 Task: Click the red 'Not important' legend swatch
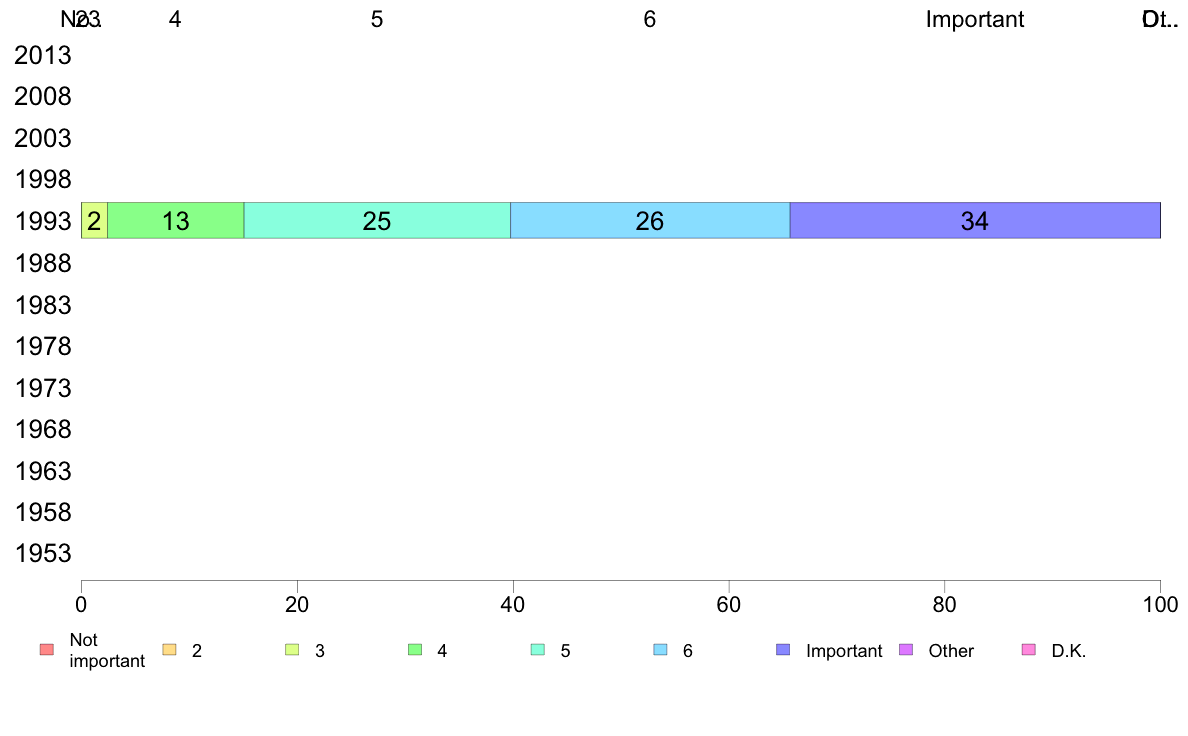[47, 650]
